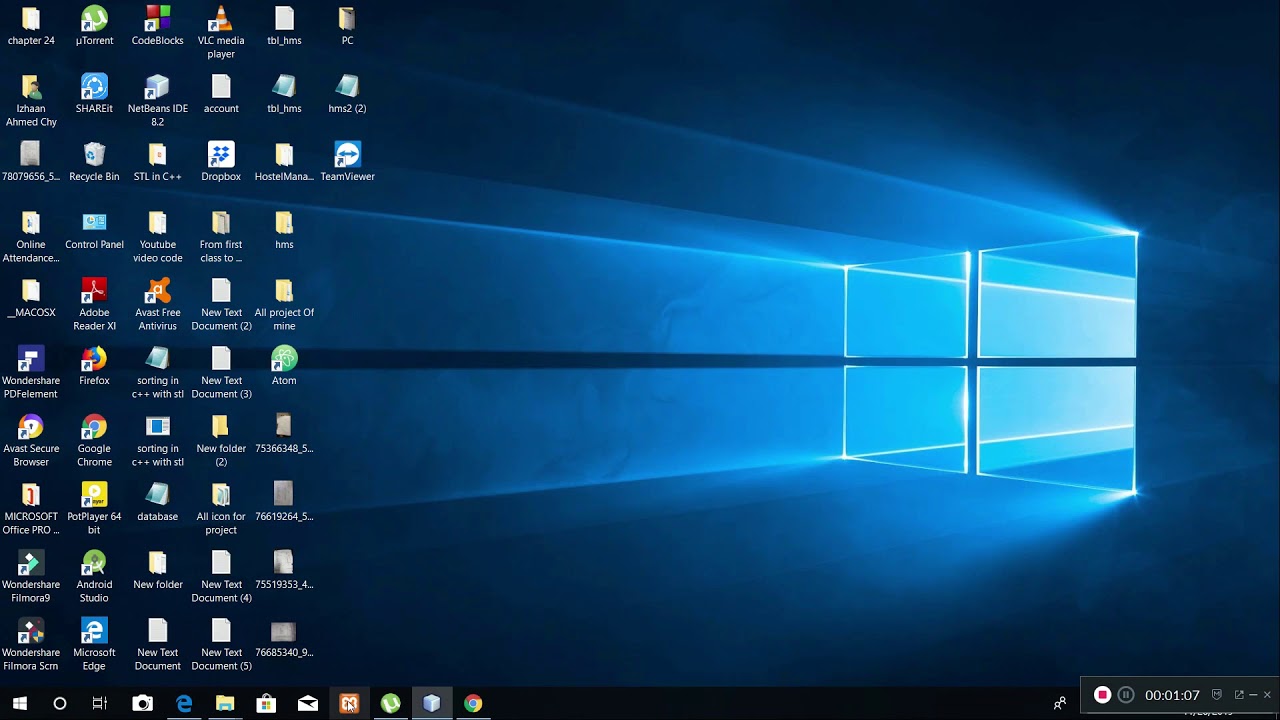Select the STL in C++ folder

(157, 162)
